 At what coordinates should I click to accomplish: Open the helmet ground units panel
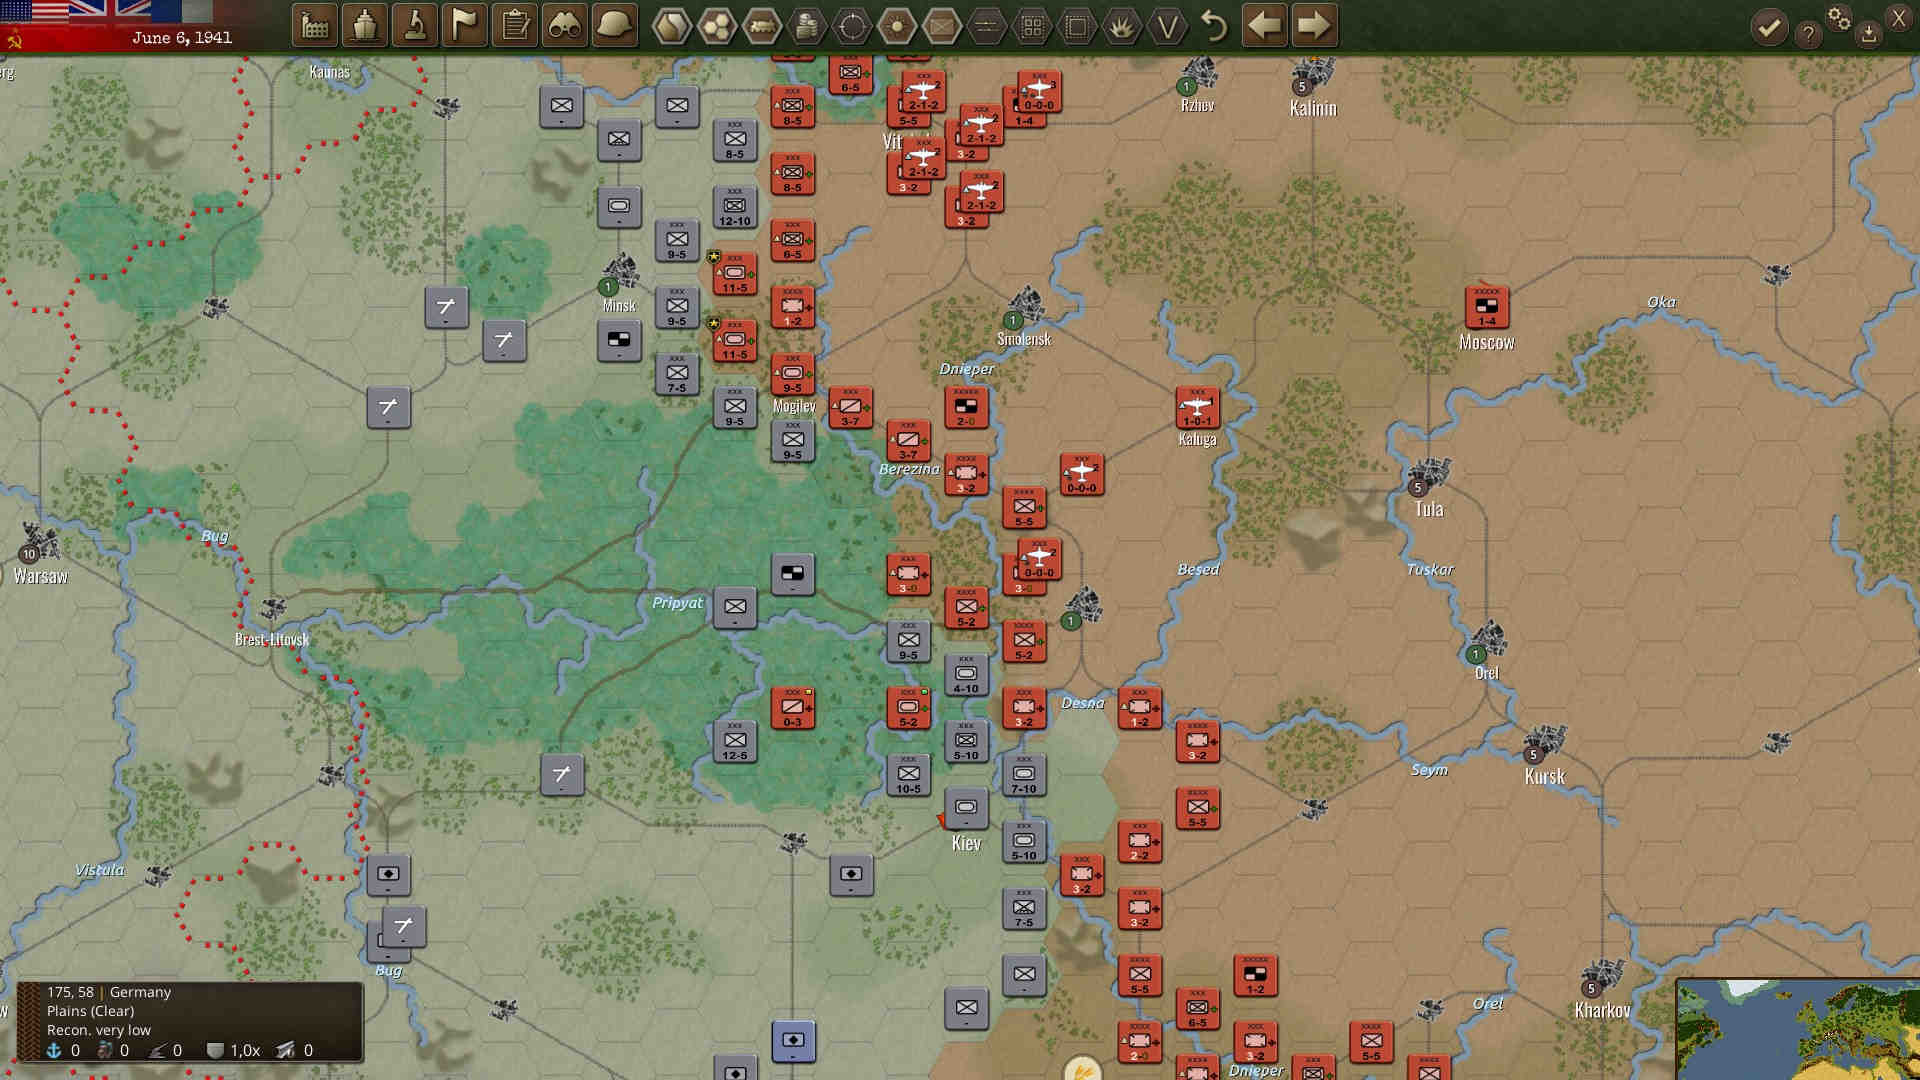[x=612, y=25]
